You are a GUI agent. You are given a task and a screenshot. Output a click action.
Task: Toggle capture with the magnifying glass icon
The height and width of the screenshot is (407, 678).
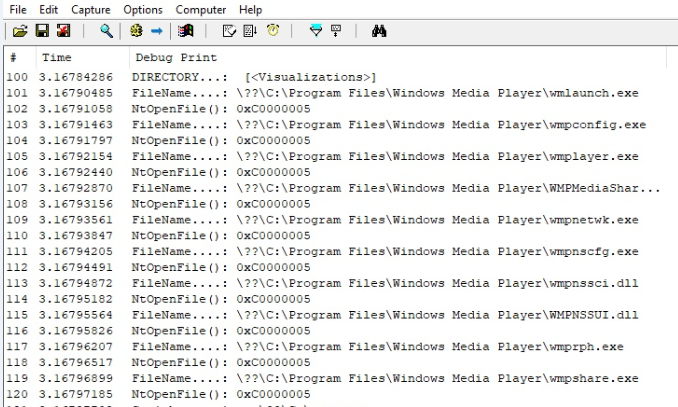click(x=105, y=32)
